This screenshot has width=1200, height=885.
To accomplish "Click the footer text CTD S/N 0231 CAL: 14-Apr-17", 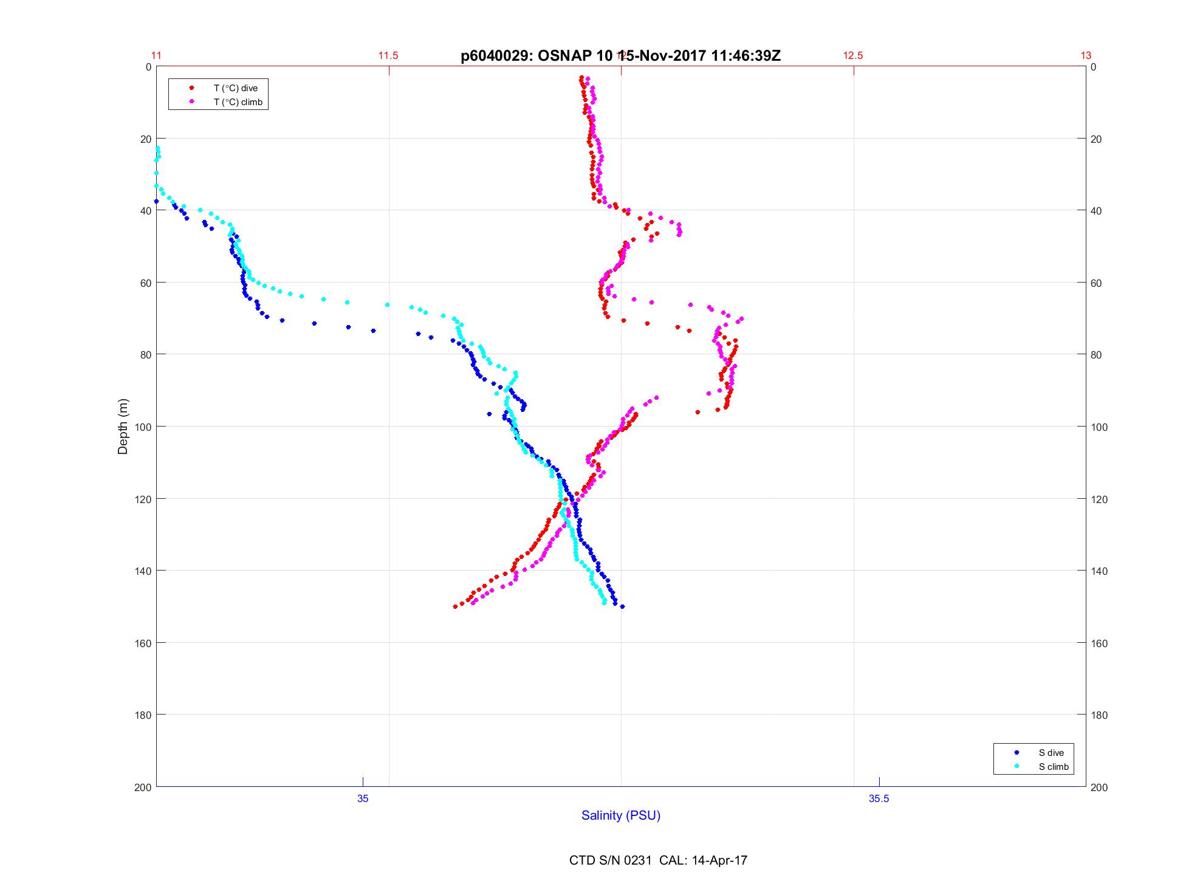I will [x=657, y=860].
